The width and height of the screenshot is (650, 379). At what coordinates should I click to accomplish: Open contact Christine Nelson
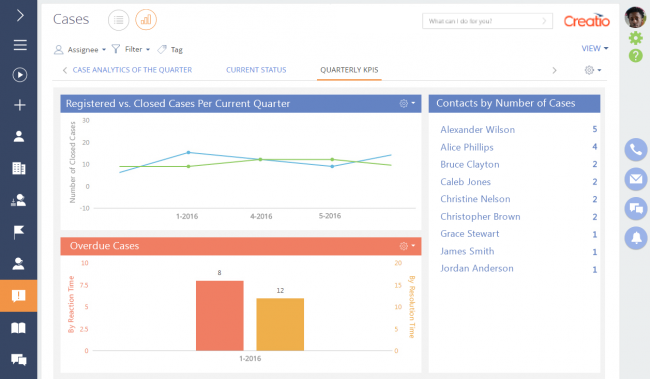[x=475, y=199]
